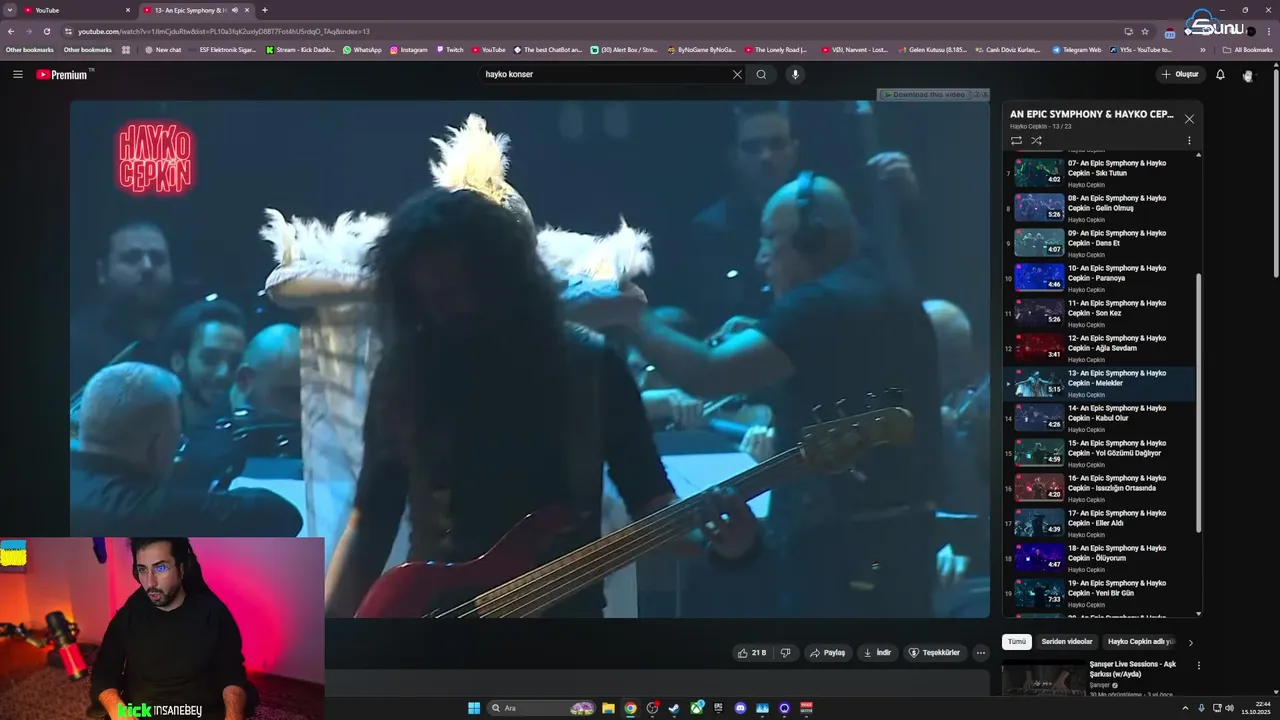Click the Oluştur create button
The width and height of the screenshot is (1280, 720).
coord(1180,74)
